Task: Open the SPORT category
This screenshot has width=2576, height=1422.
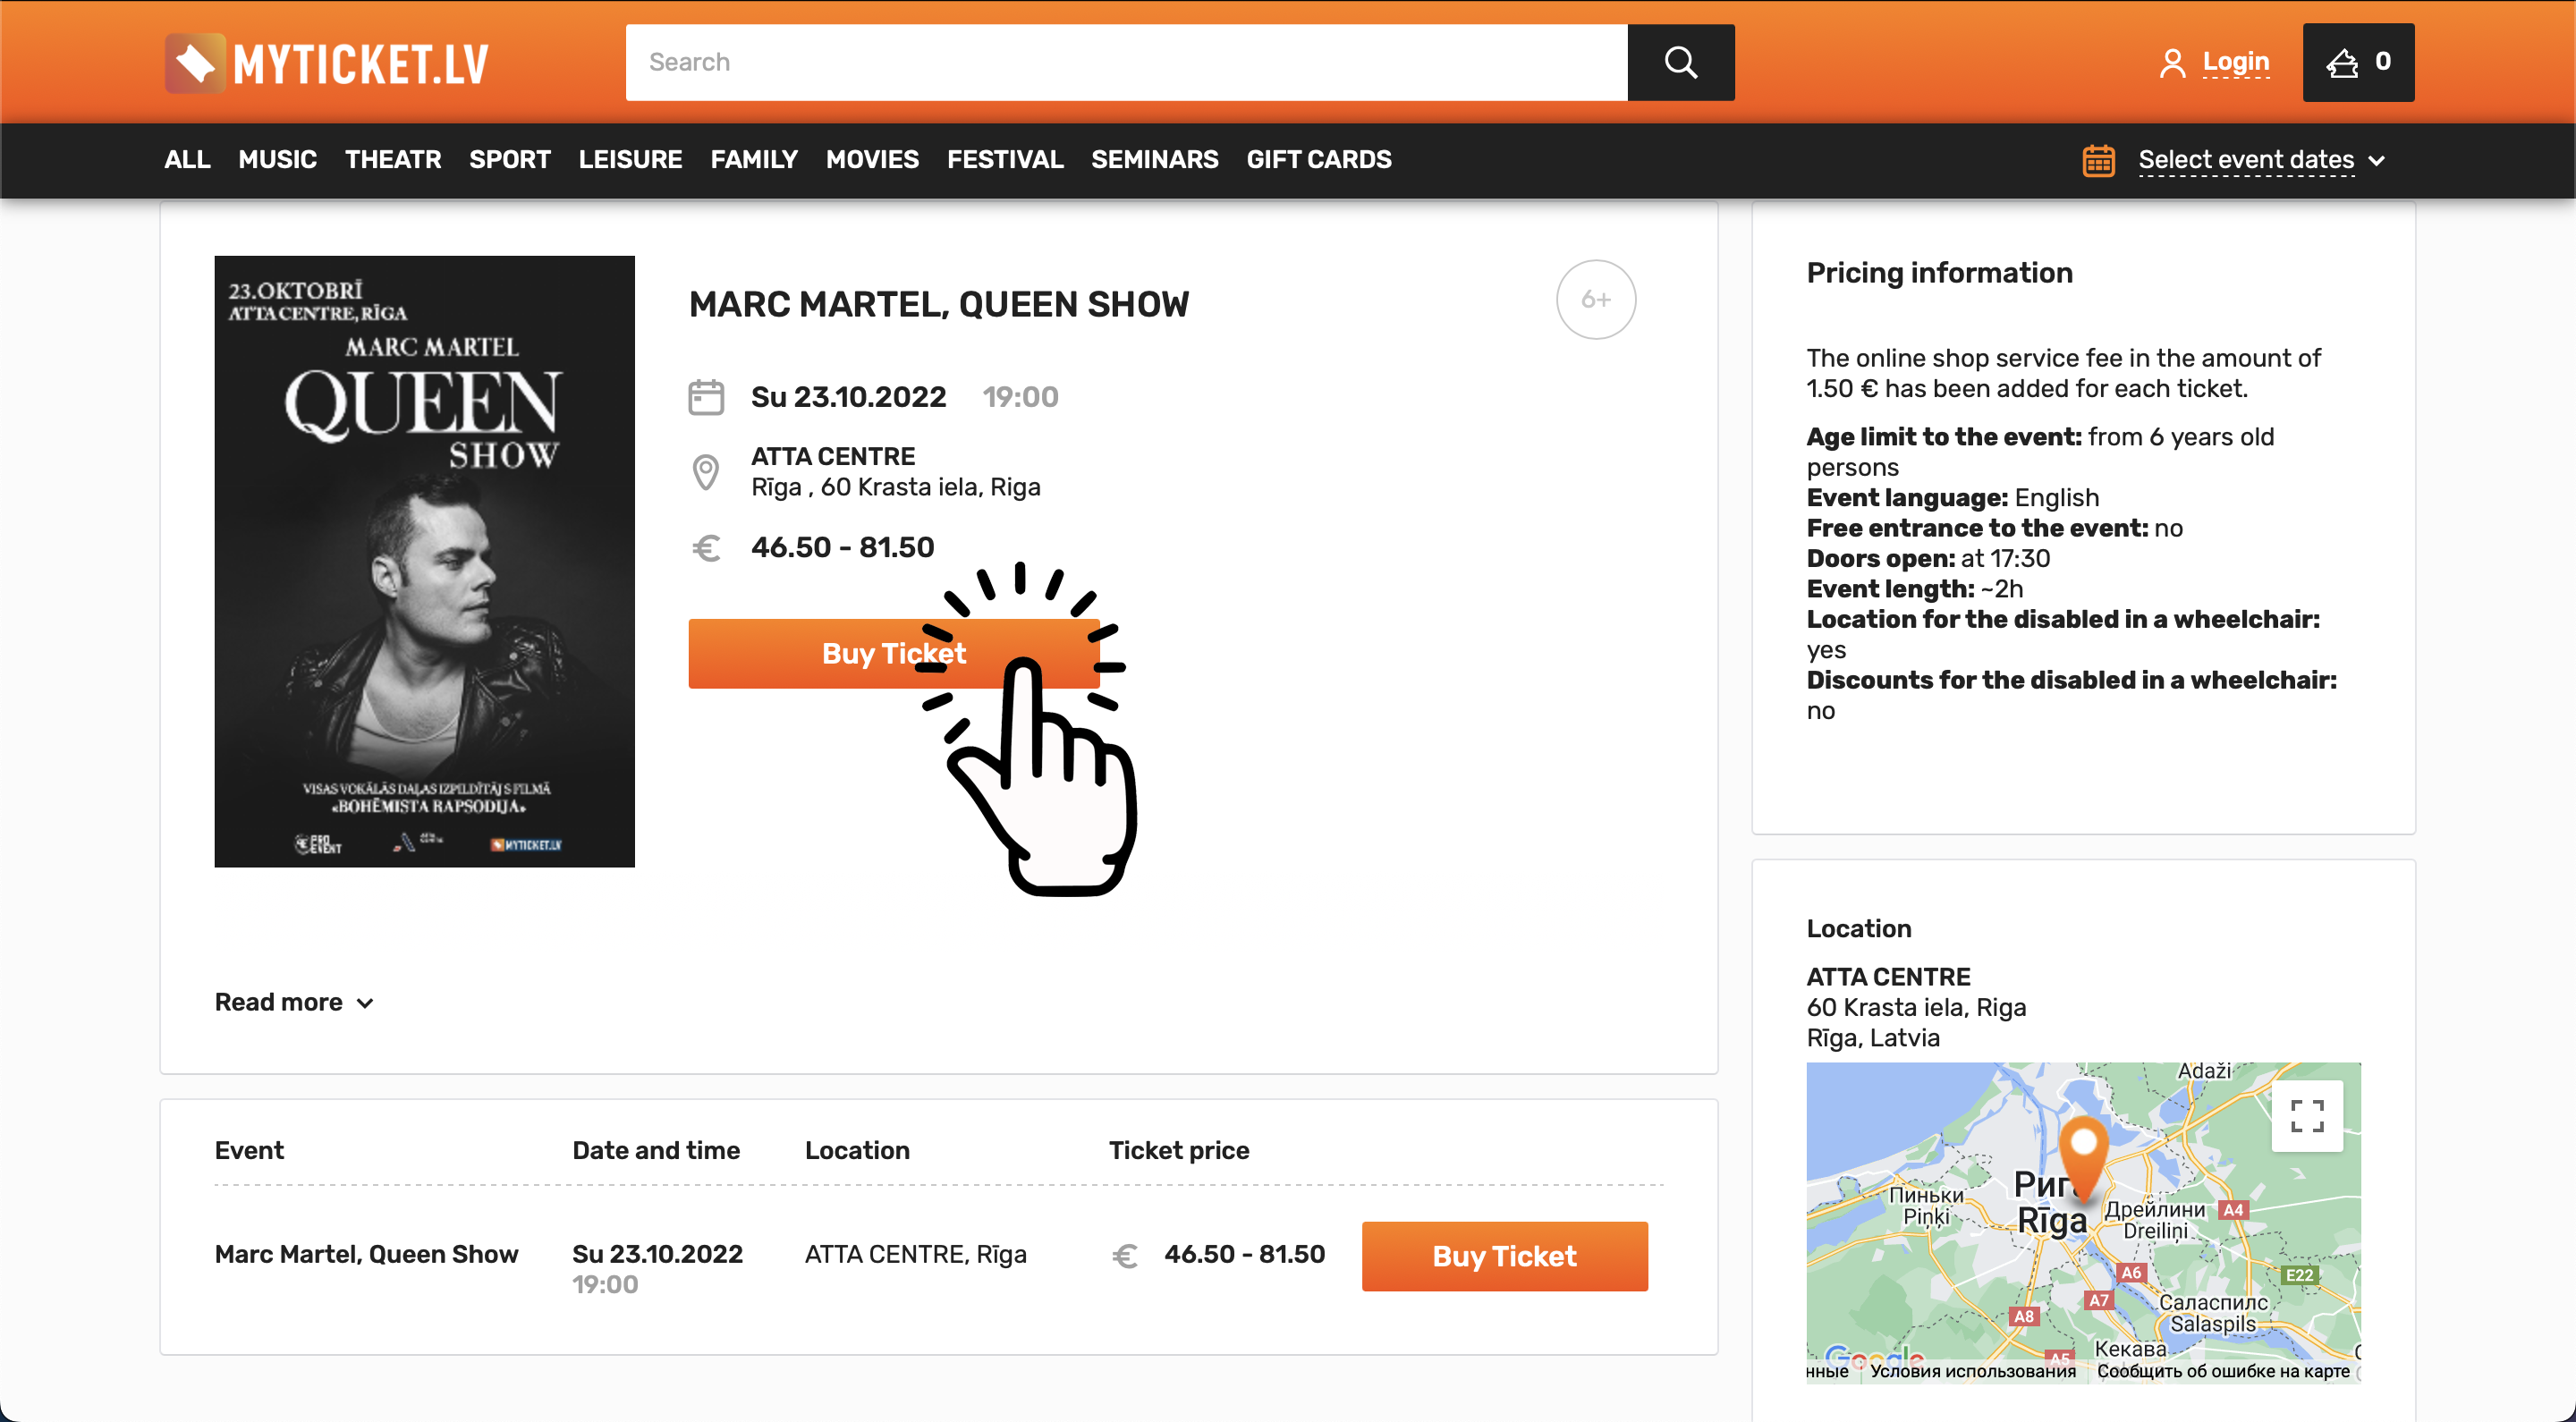Action: tap(509, 160)
